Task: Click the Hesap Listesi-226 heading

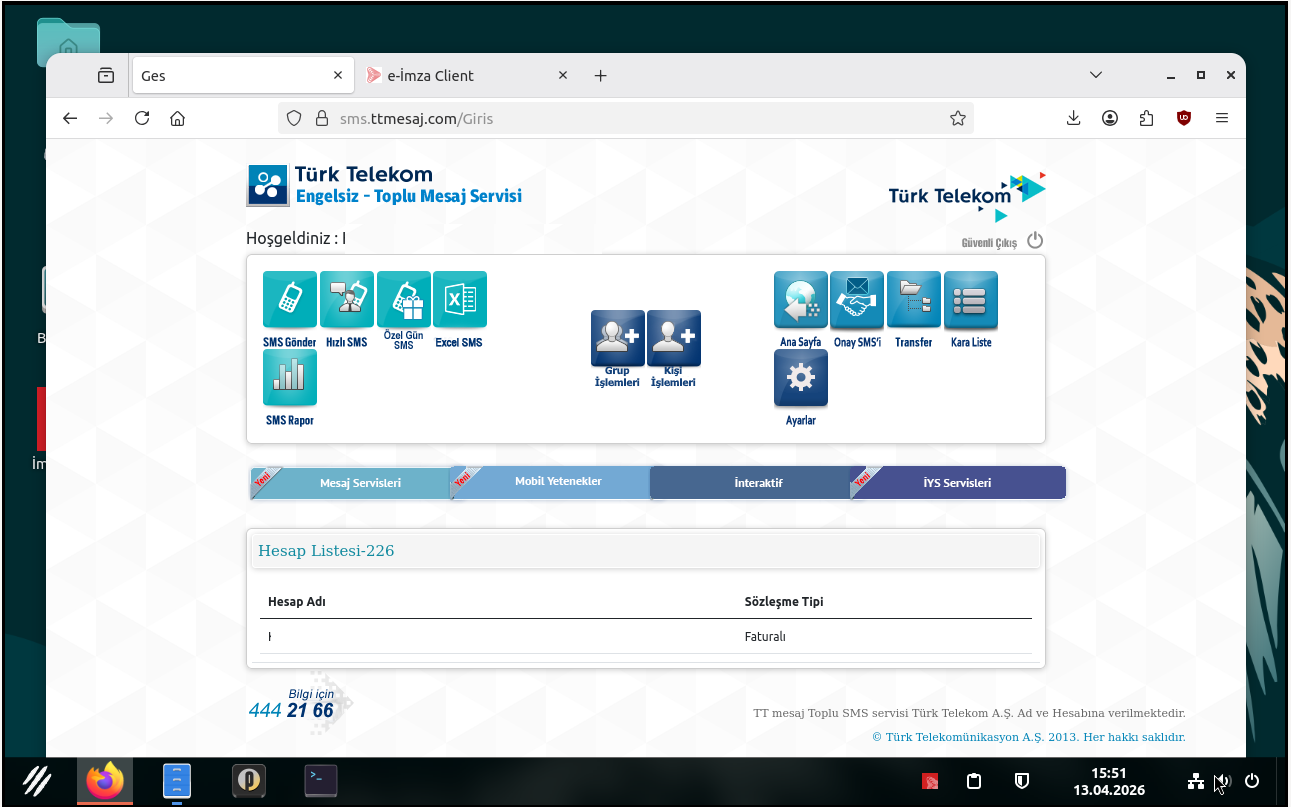Action: pos(326,551)
